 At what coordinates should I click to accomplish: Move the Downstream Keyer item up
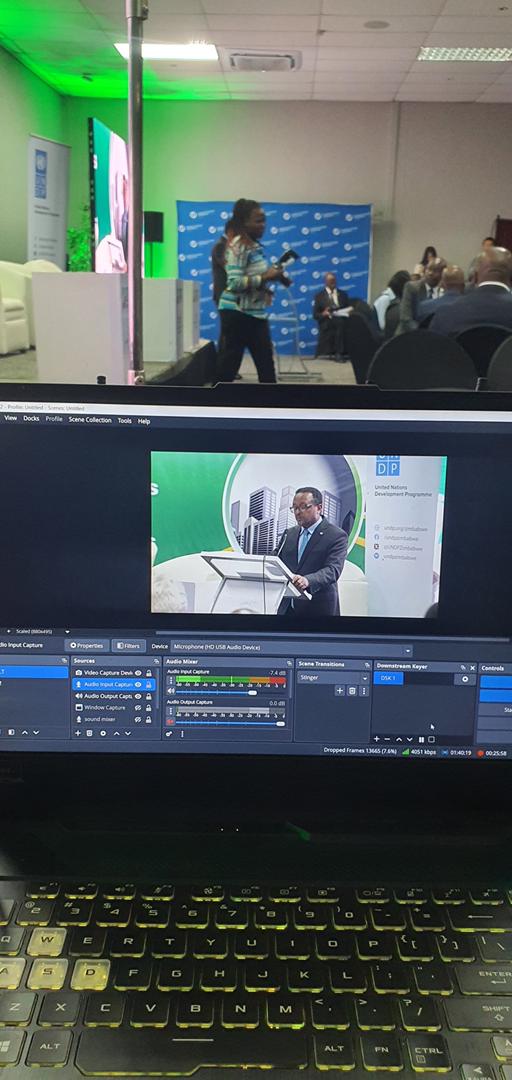399,739
